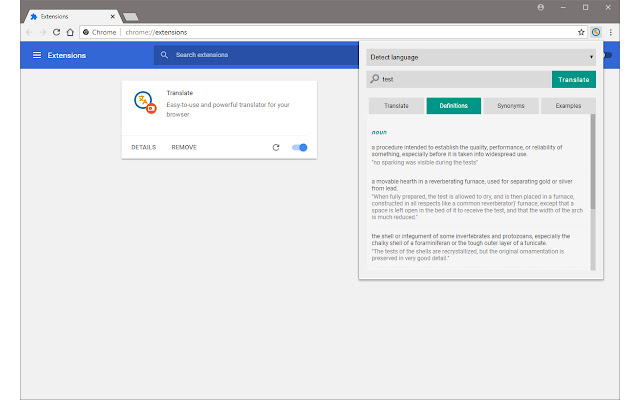
Task: Click definition starting 'the shell or integument'
Action: click(471, 240)
